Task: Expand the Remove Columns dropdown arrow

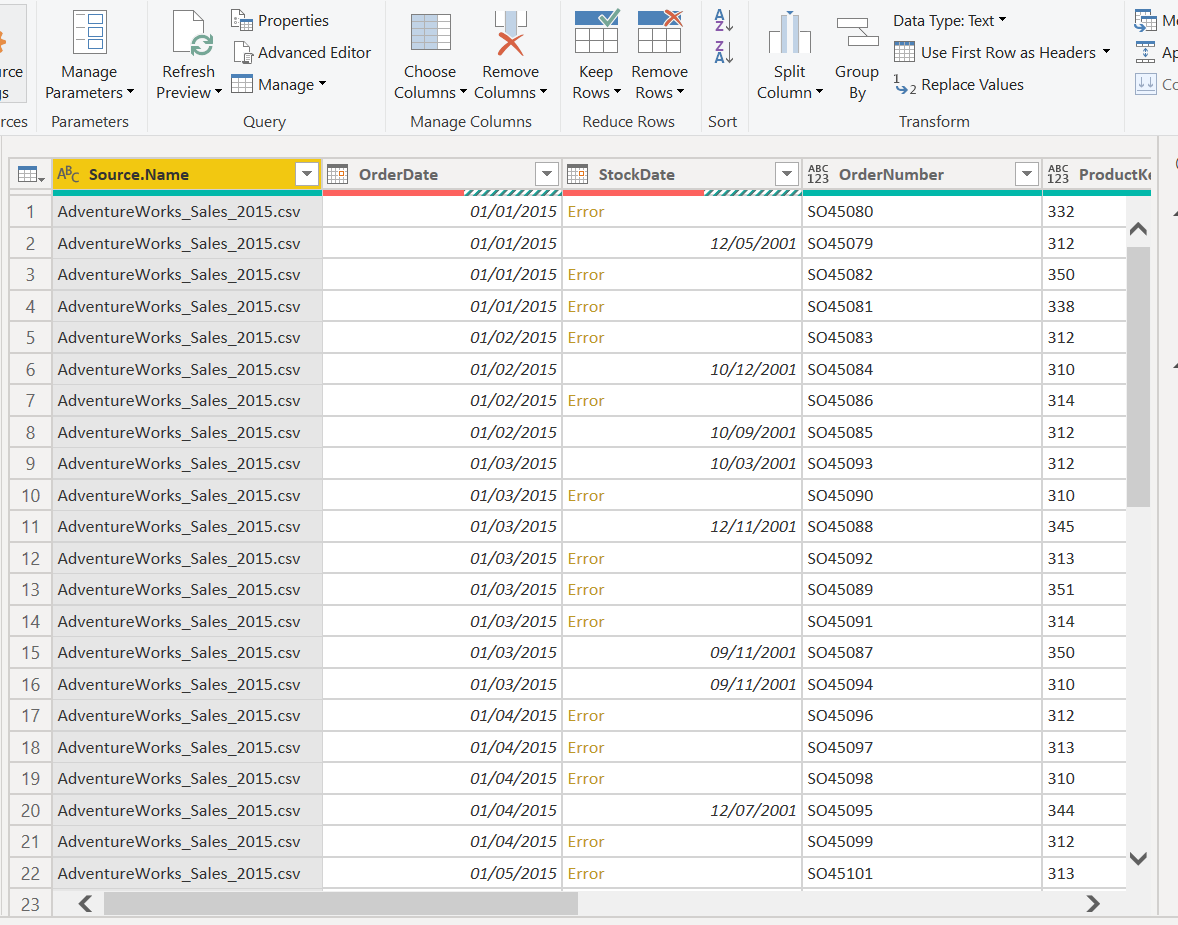Action: click(x=543, y=92)
